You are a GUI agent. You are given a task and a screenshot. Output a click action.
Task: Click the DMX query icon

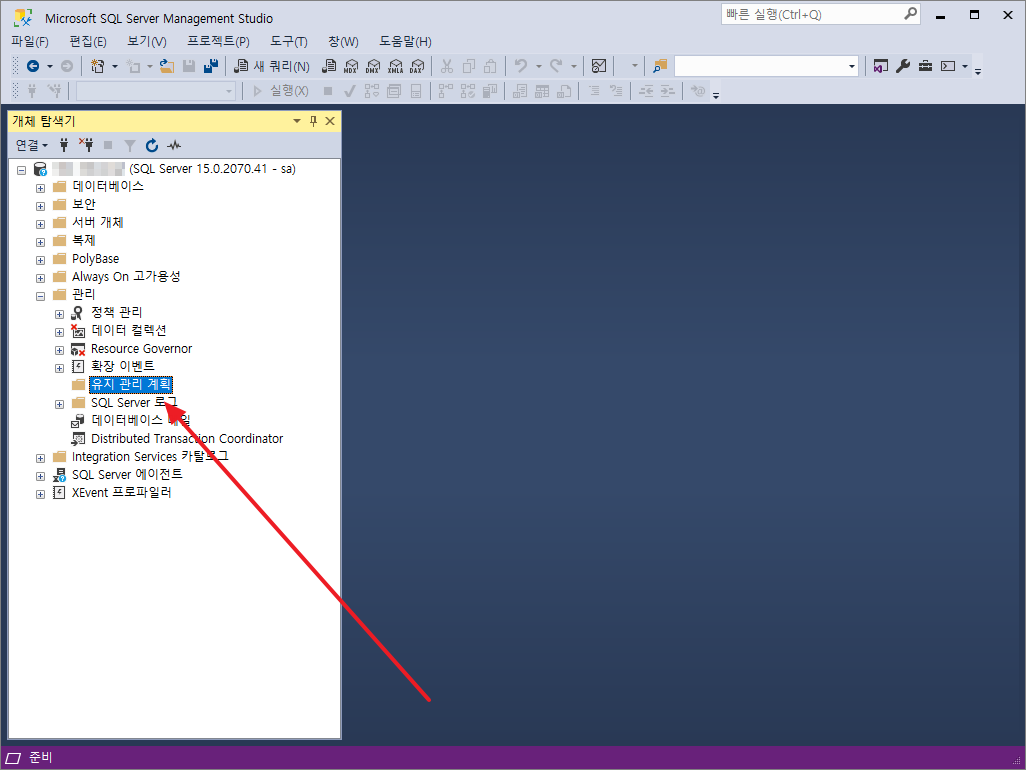(x=373, y=66)
